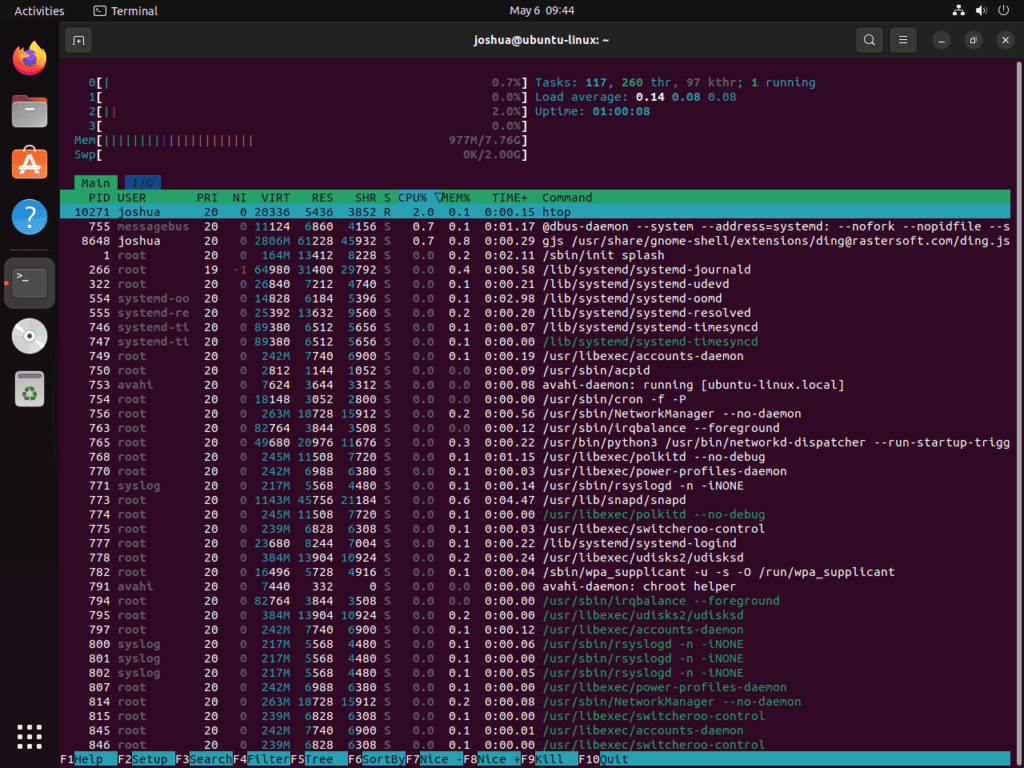Click the wired network icon in the top bar

click(958, 11)
